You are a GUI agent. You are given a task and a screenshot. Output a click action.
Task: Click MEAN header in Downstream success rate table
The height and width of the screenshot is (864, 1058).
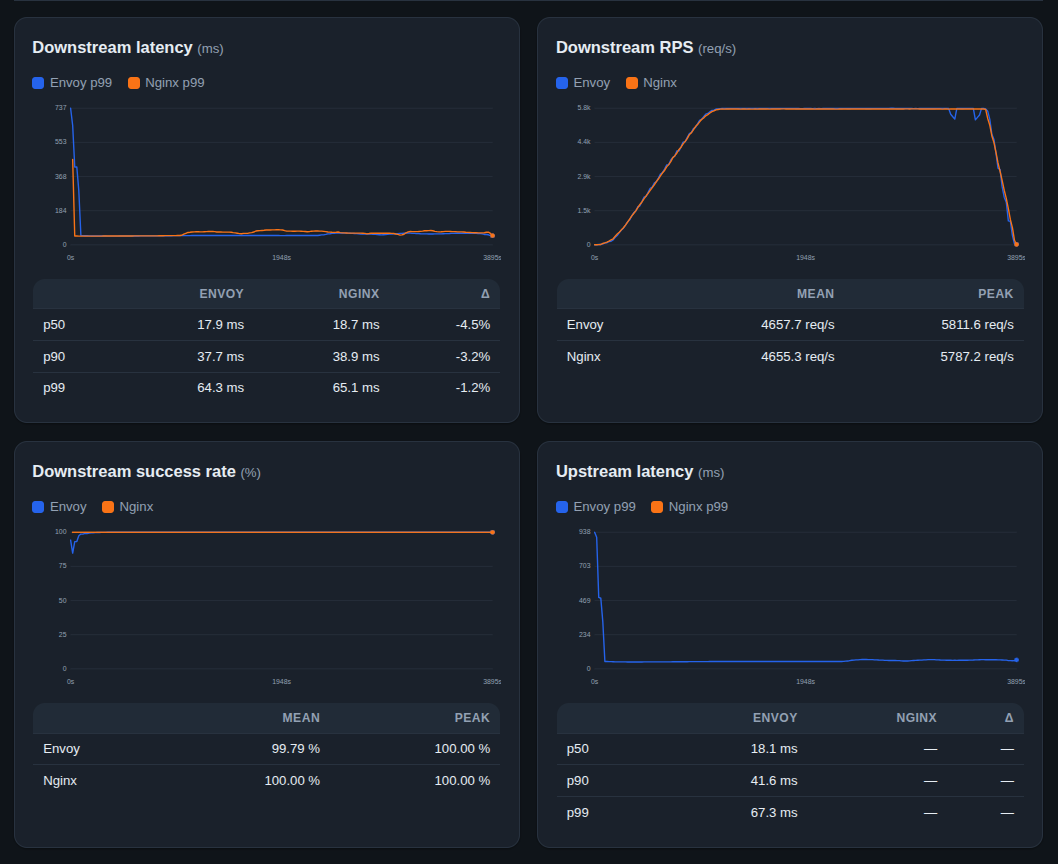pyautogui.click(x=301, y=718)
